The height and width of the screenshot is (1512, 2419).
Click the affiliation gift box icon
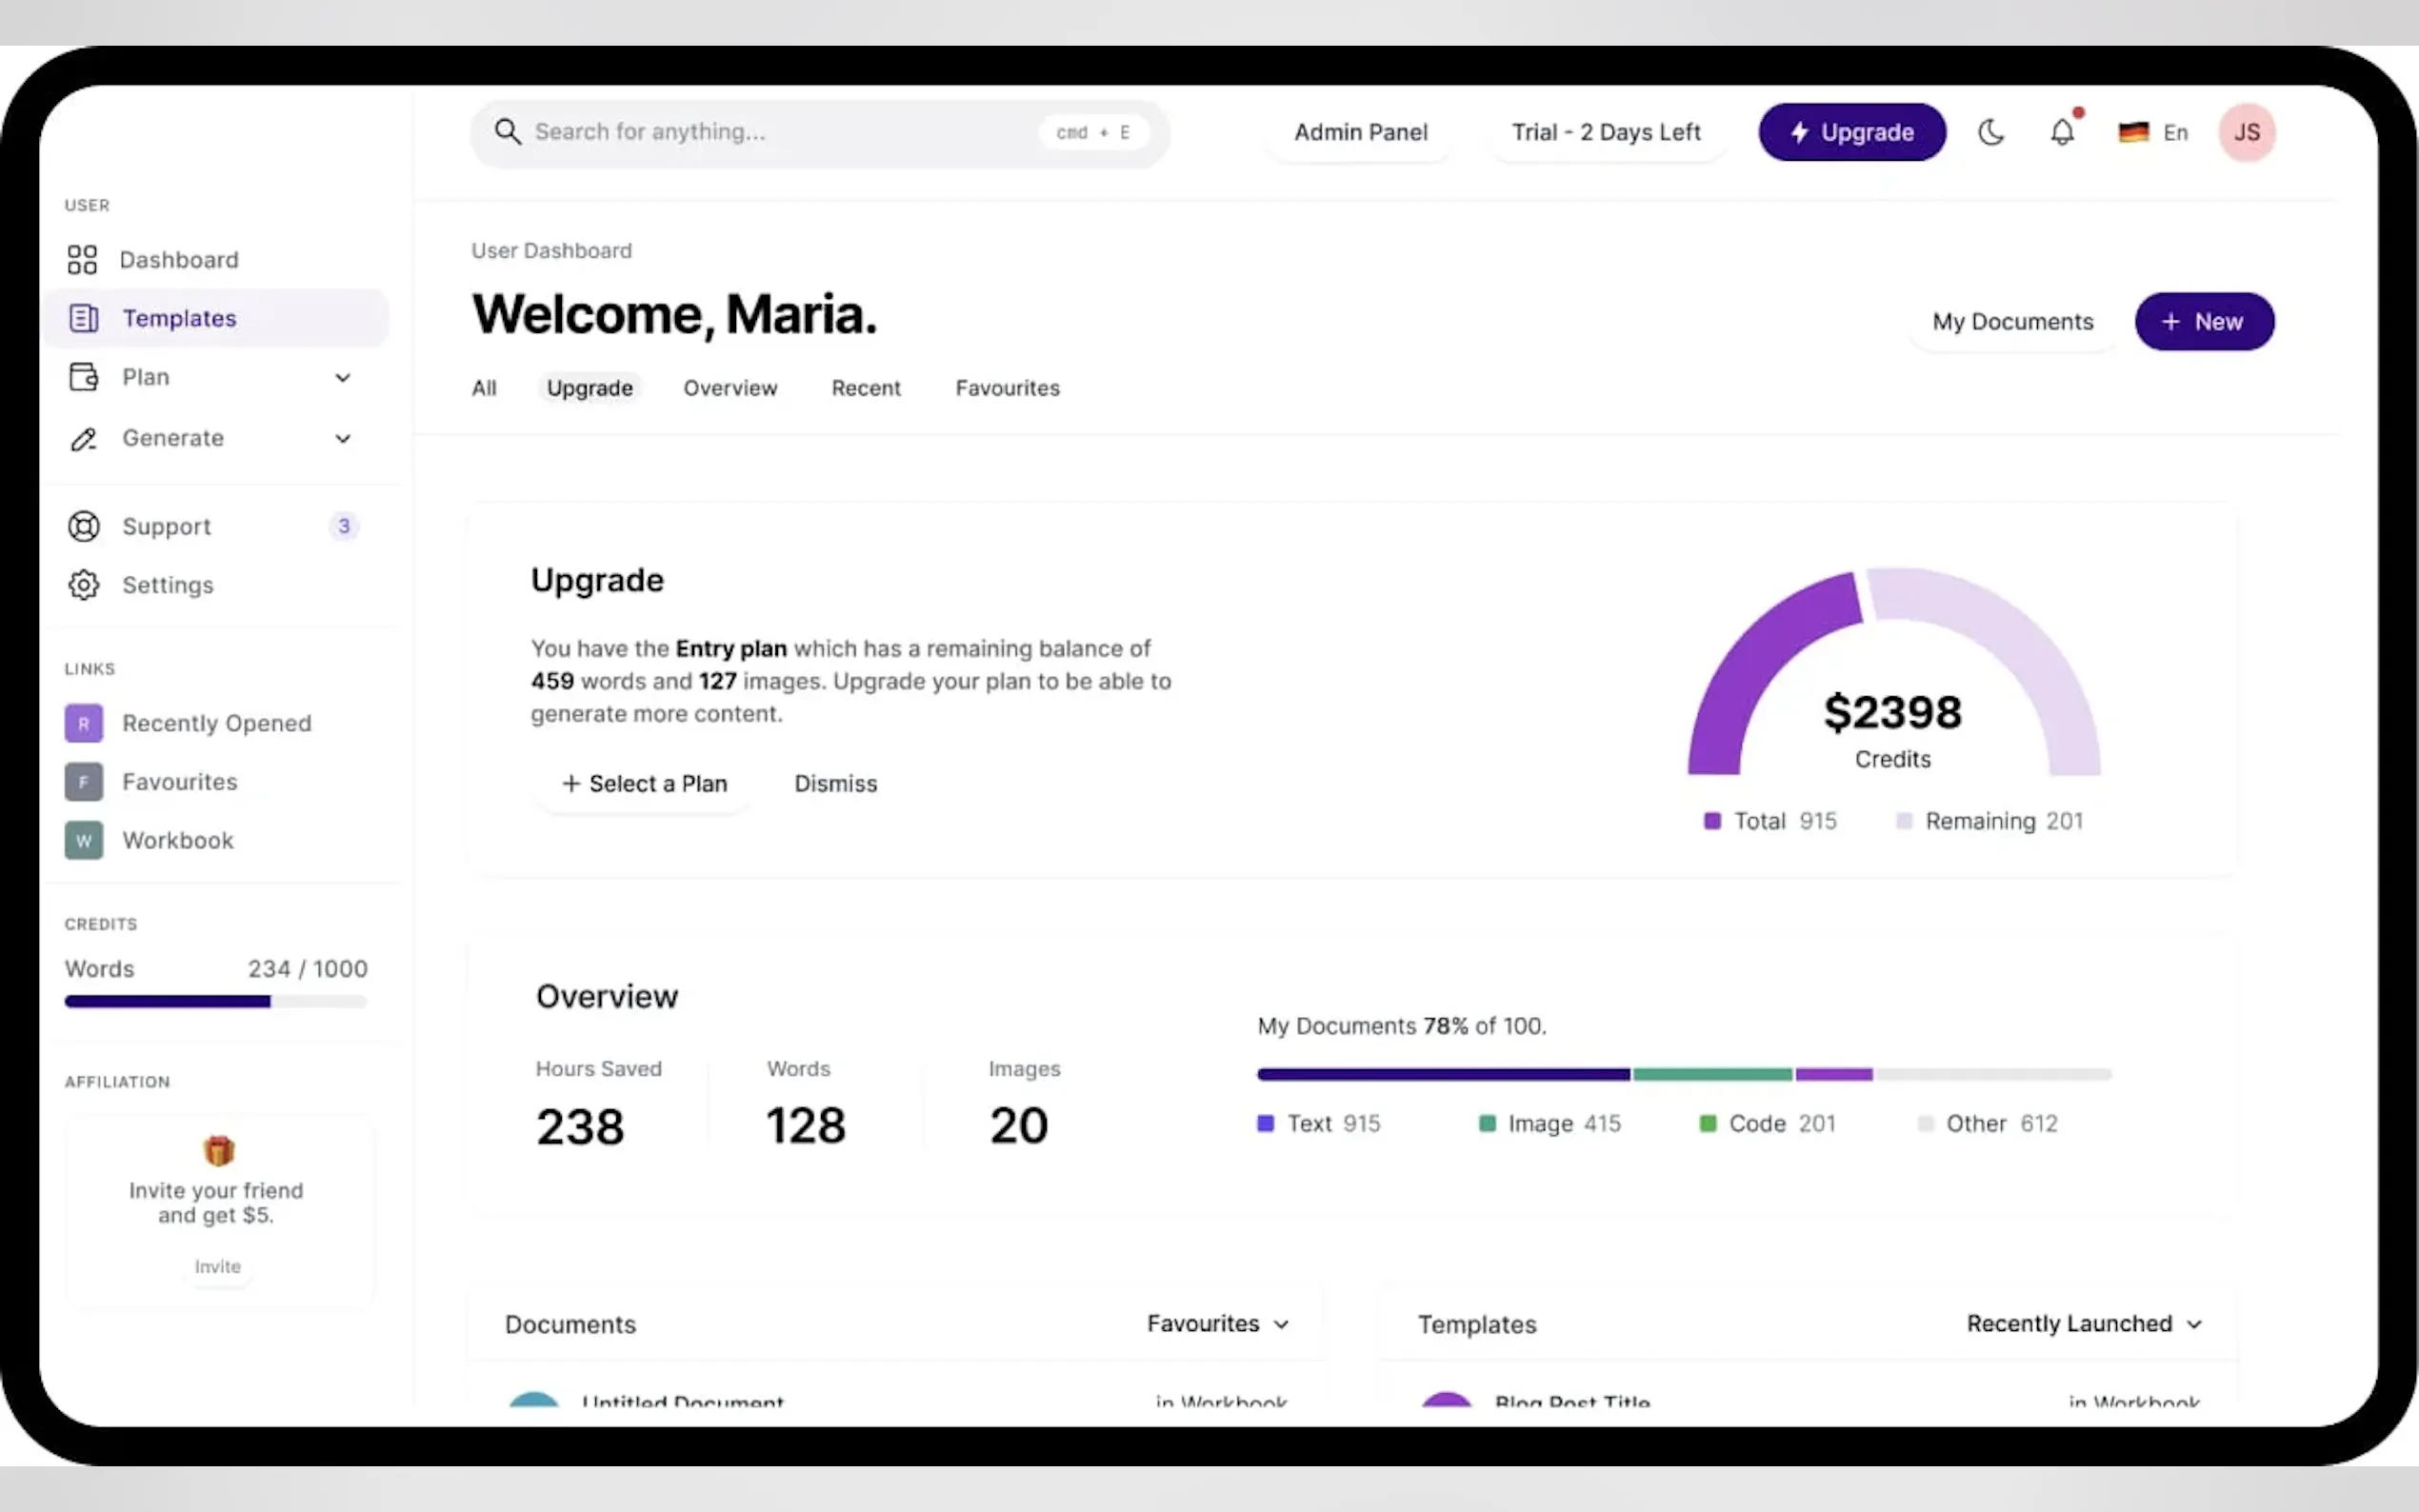(218, 1150)
